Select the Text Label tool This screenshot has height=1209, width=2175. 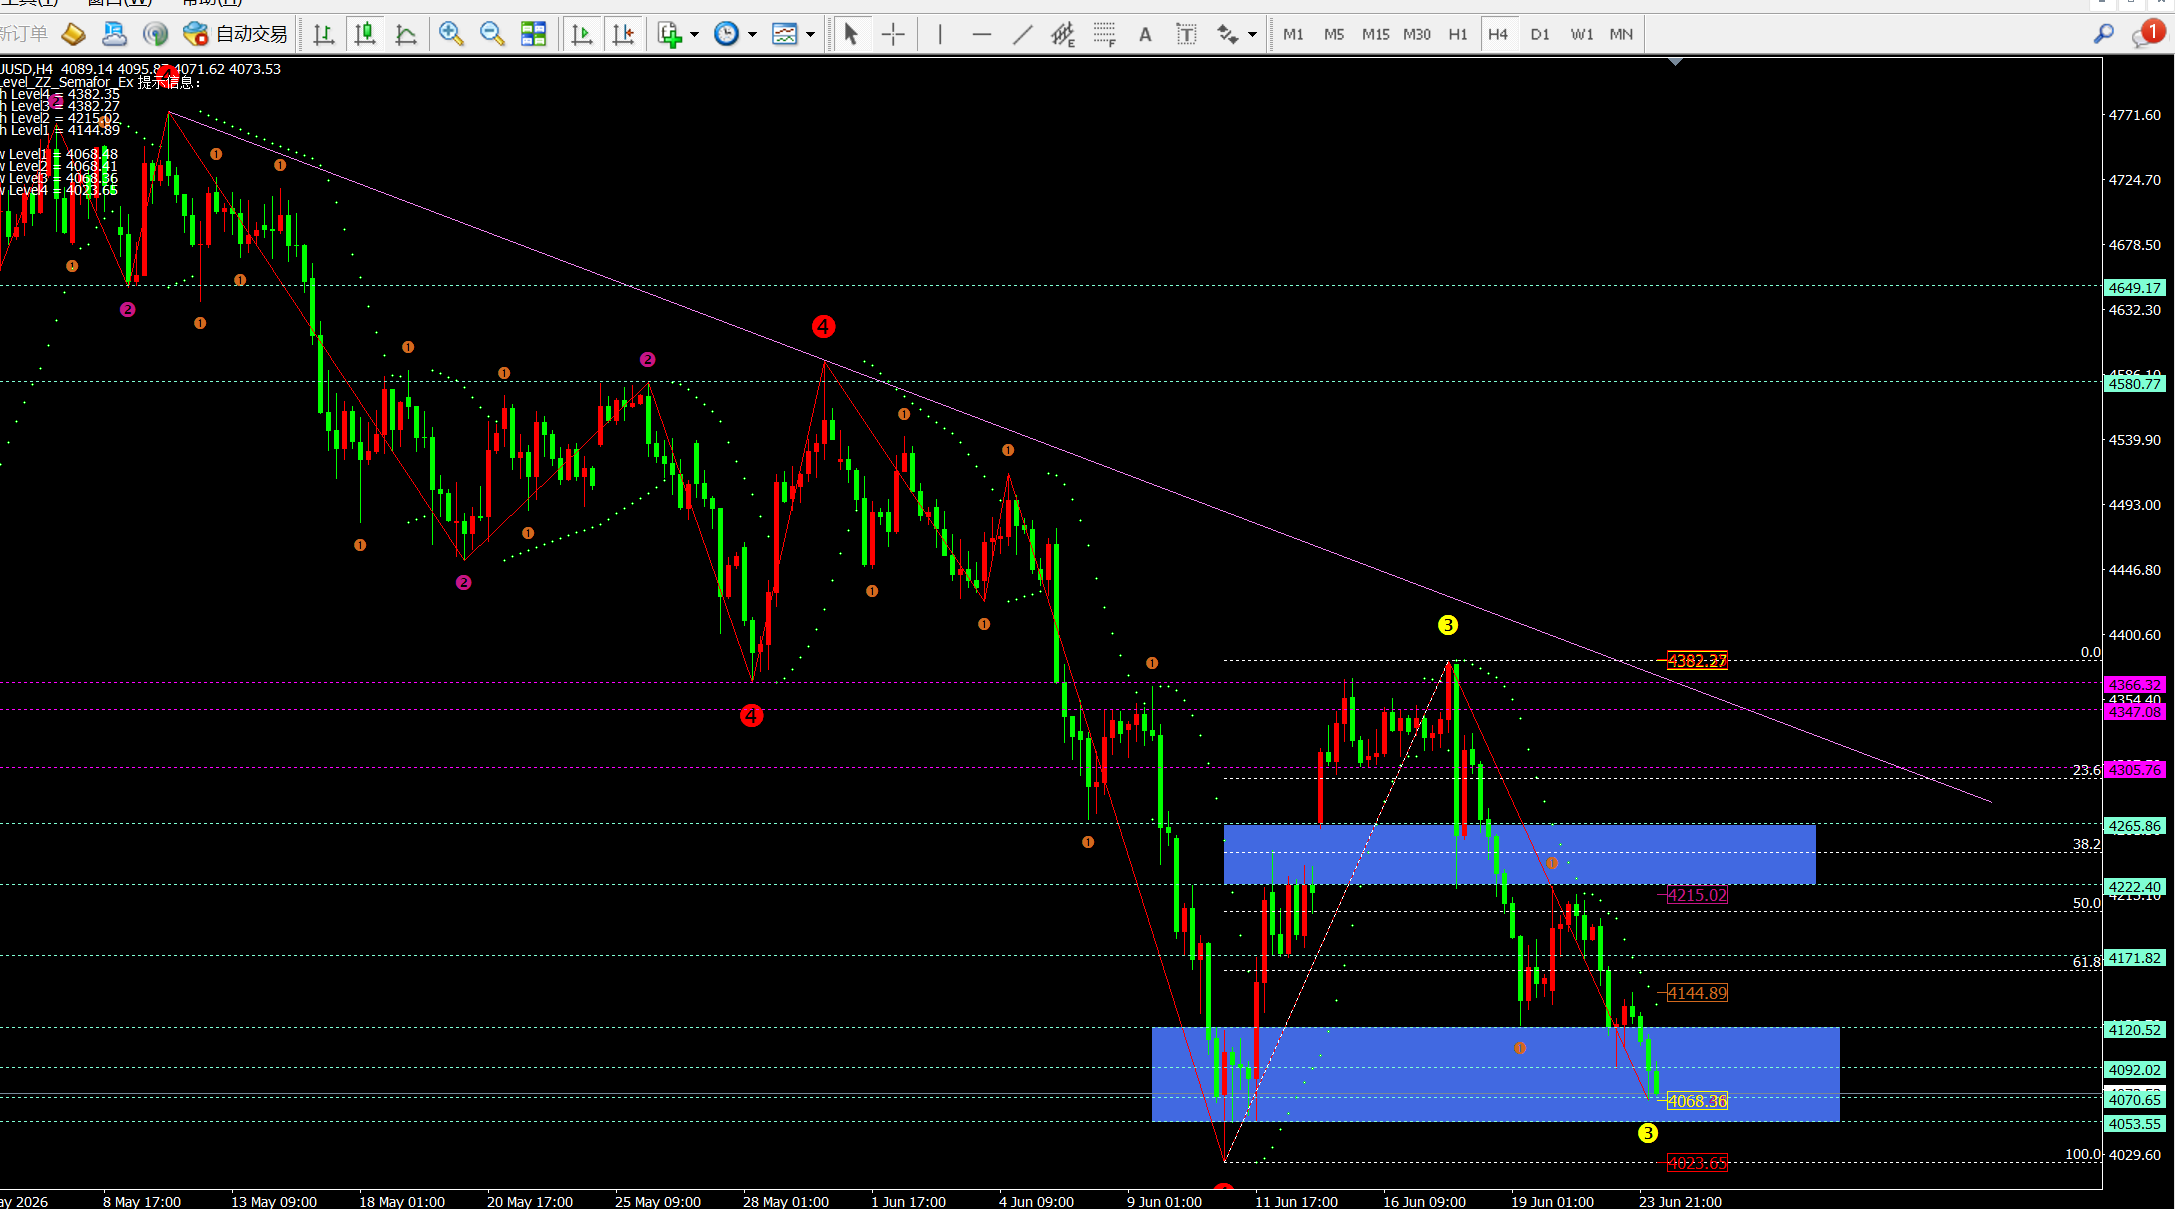(x=1186, y=34)
